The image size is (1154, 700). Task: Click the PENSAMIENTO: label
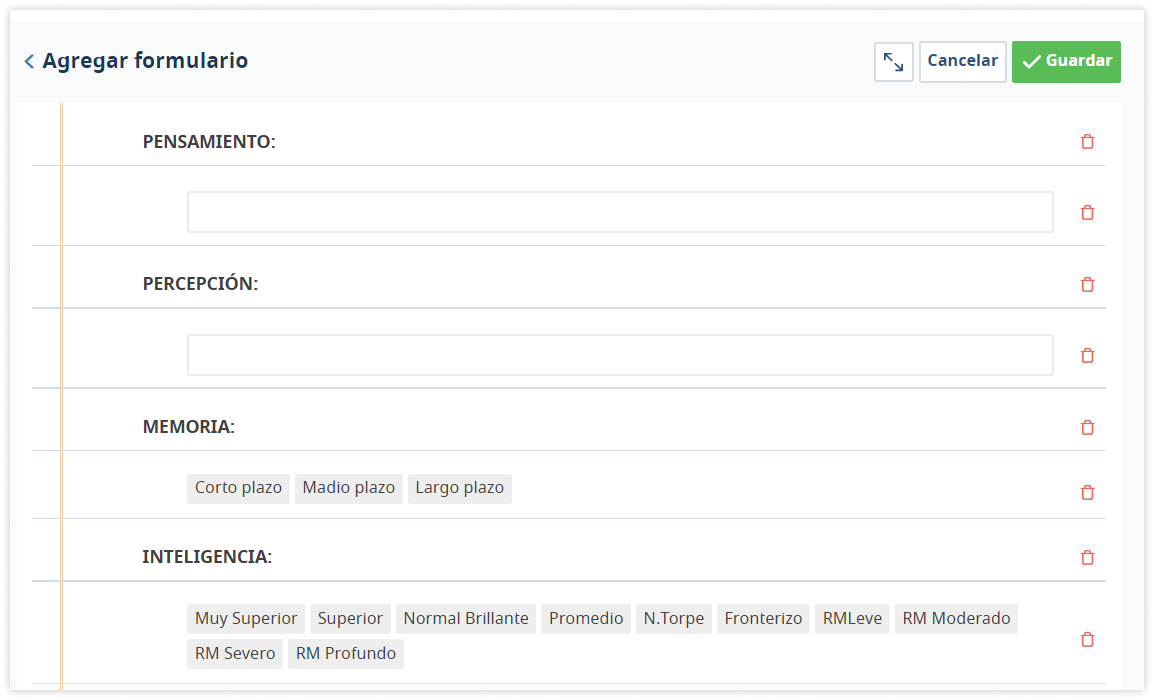pyautogui.click(x=209, y=141)
